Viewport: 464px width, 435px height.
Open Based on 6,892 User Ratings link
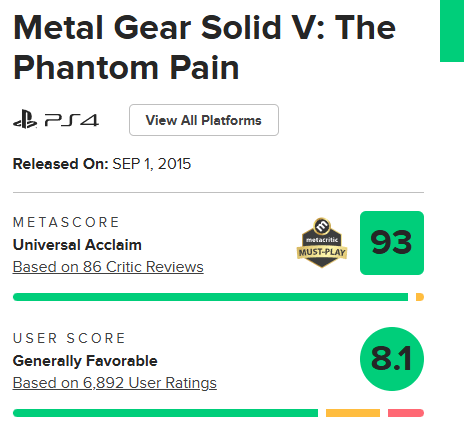tap(115, 383)
